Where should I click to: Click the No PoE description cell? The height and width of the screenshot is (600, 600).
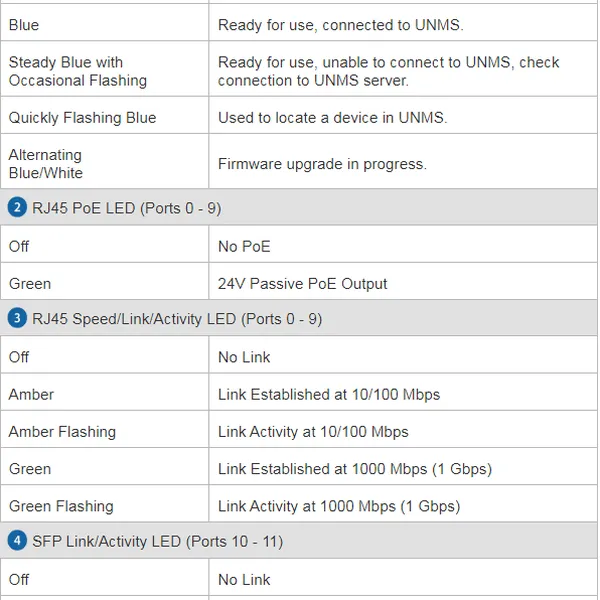coord(244,246)
